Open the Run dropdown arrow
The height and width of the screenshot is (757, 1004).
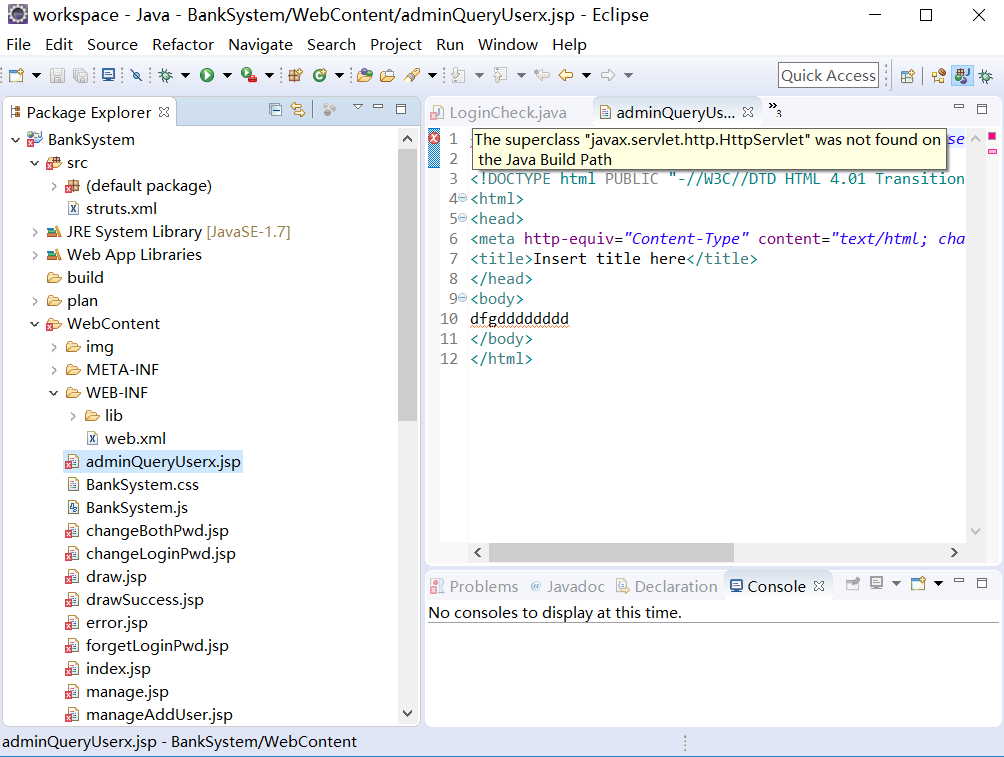pyautogui.click(x=227, y=76)
